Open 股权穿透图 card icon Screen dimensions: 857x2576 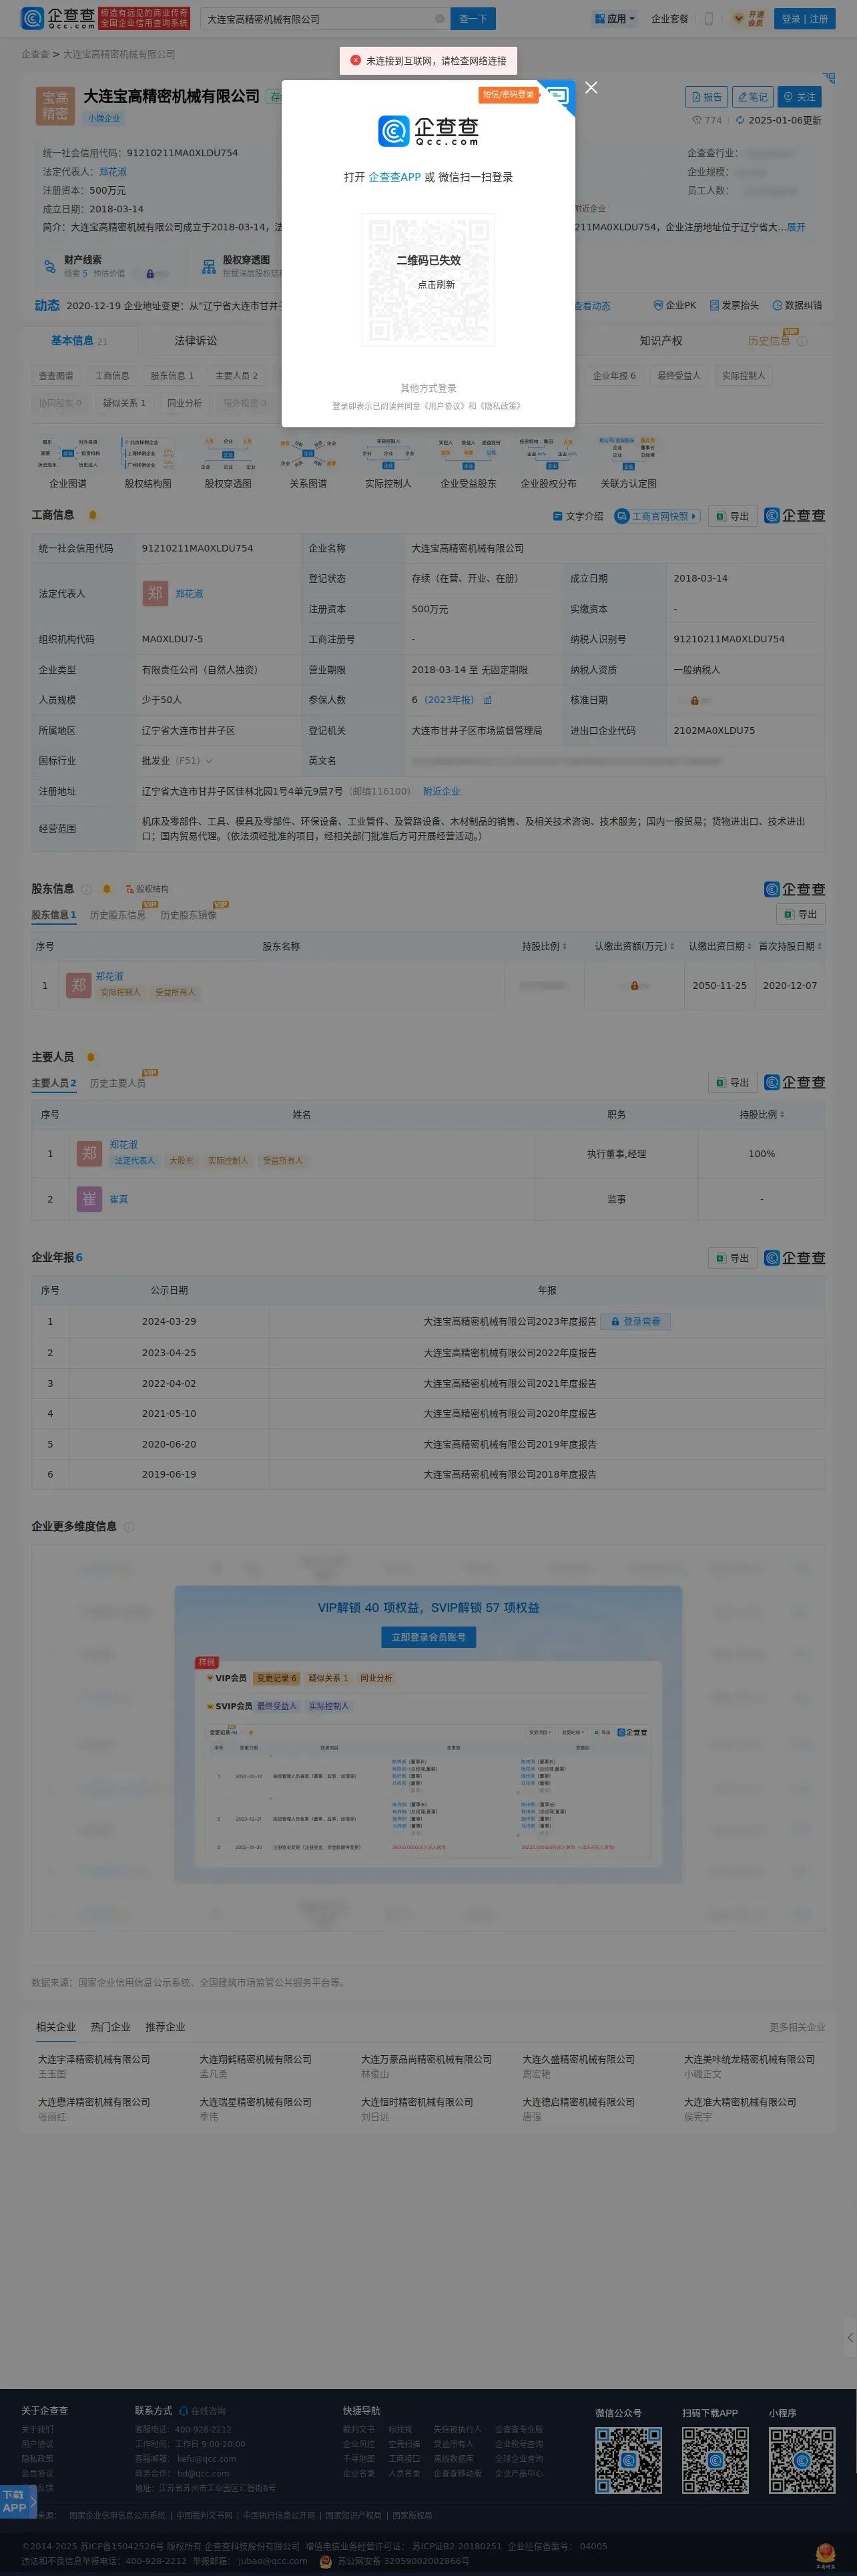[209, 266]
